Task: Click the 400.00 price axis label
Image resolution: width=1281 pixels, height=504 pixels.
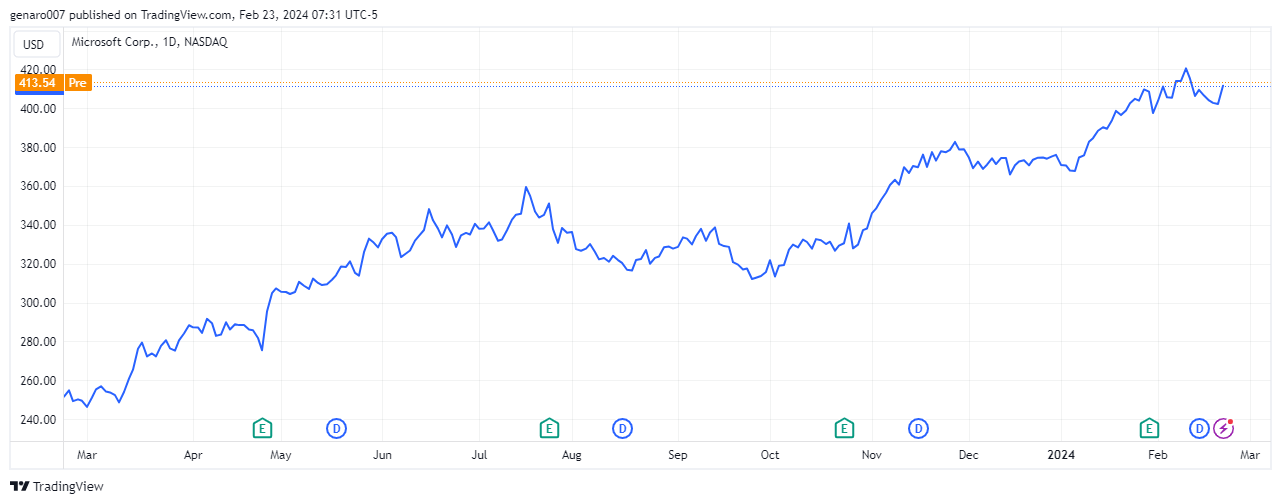Action: pyautogui.click(x=39, y=109)
